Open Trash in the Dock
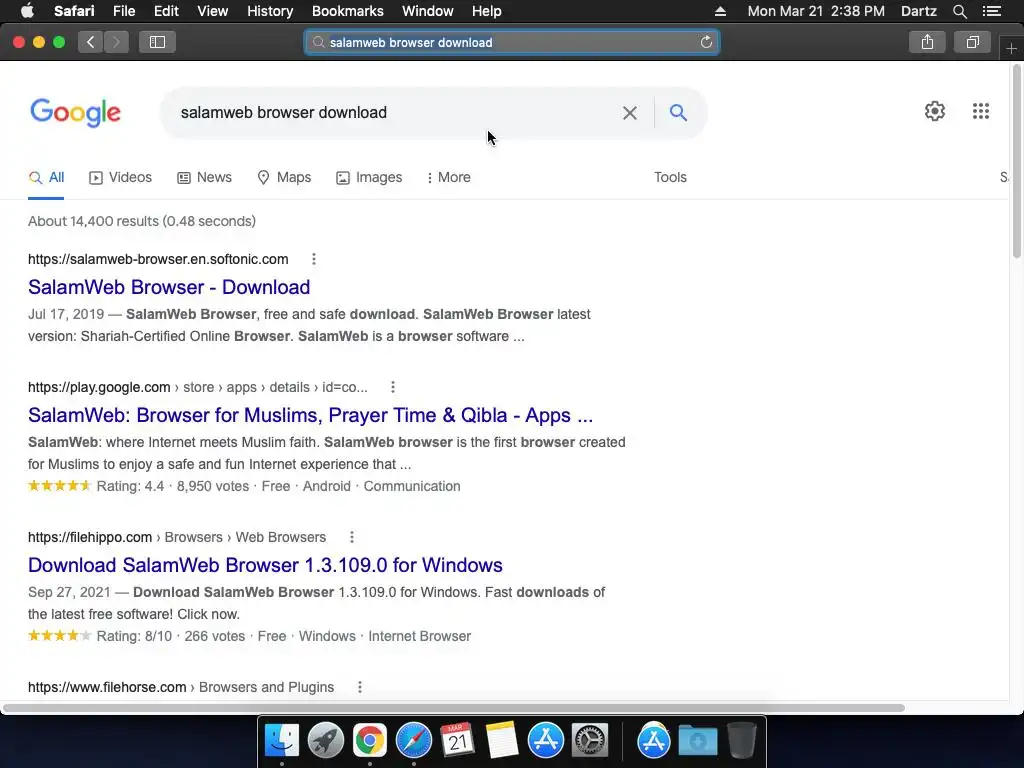The image size is (1024, 768). 741,741
